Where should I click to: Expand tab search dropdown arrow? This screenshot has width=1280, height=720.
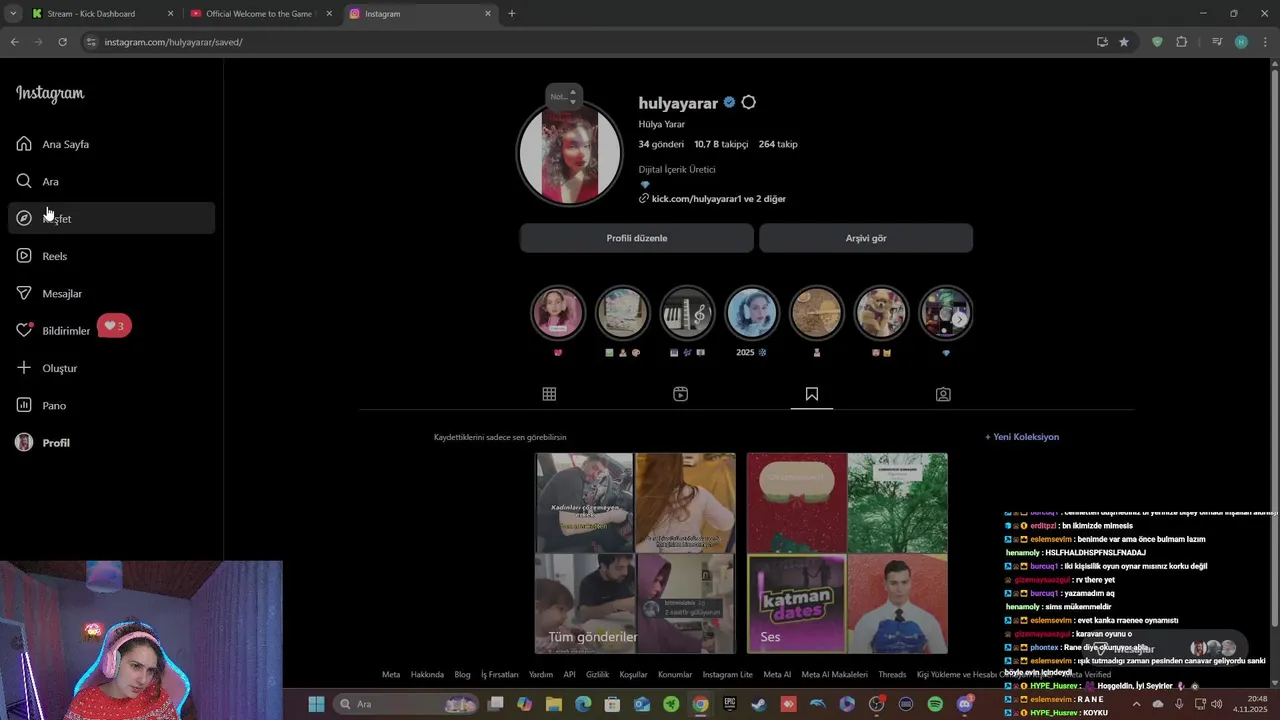point(13,14)
